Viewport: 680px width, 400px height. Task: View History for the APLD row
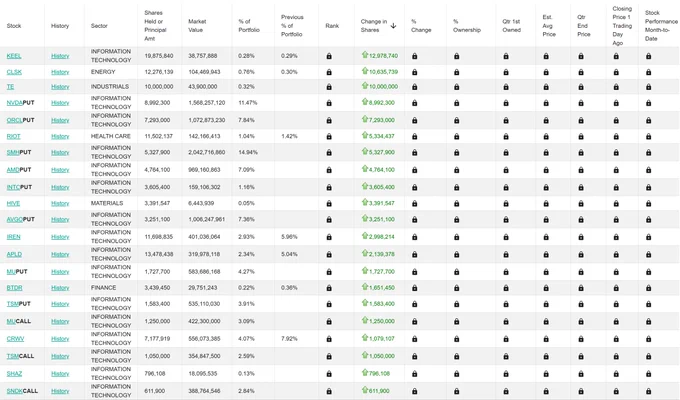point(60,254)
